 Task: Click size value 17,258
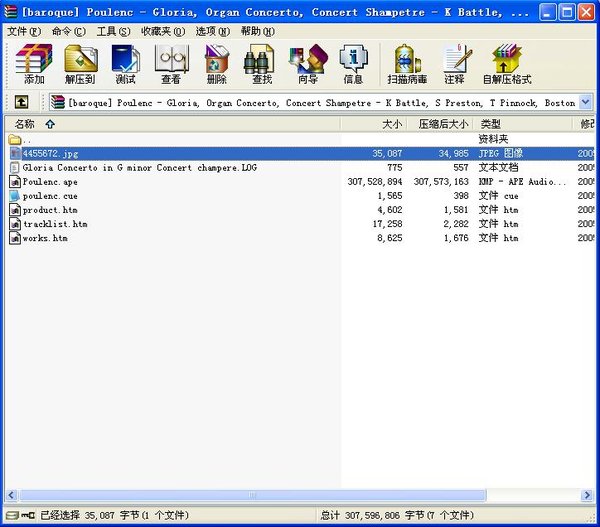[387, 224]
